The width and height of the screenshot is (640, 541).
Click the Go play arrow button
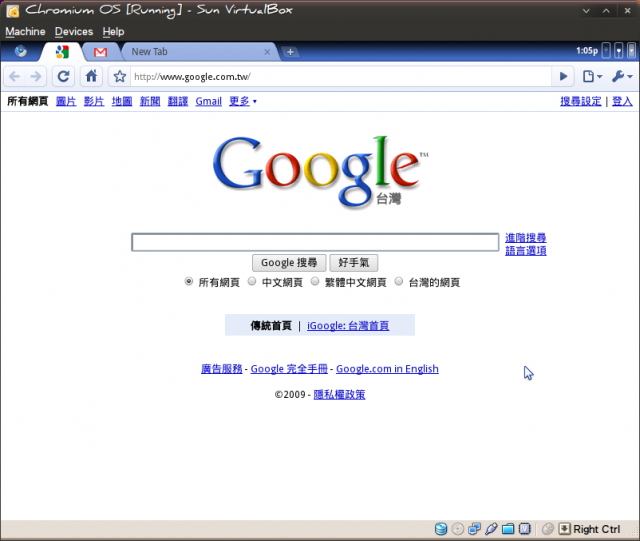(x=563, y=76)
